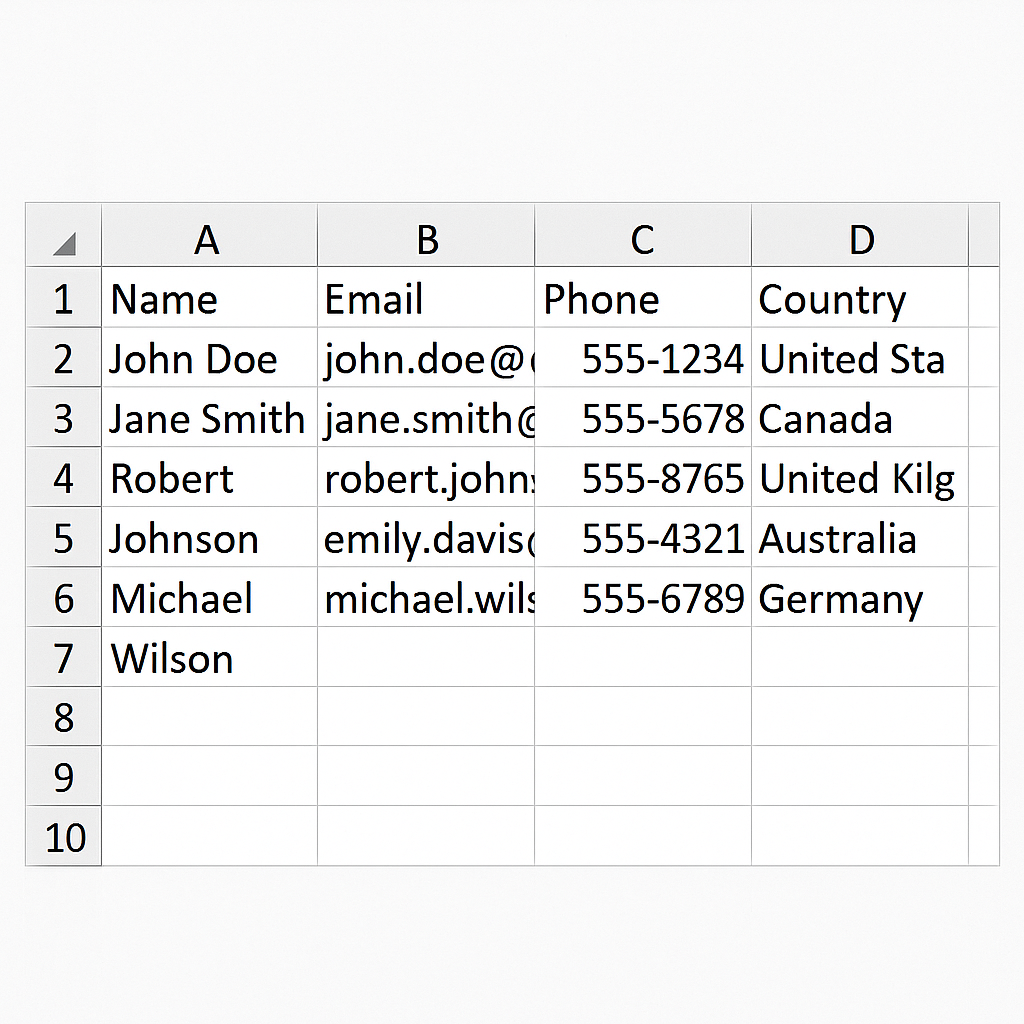Click the Phone header cell
This screenshot has height=1024, width=1024.
(643, 297)
